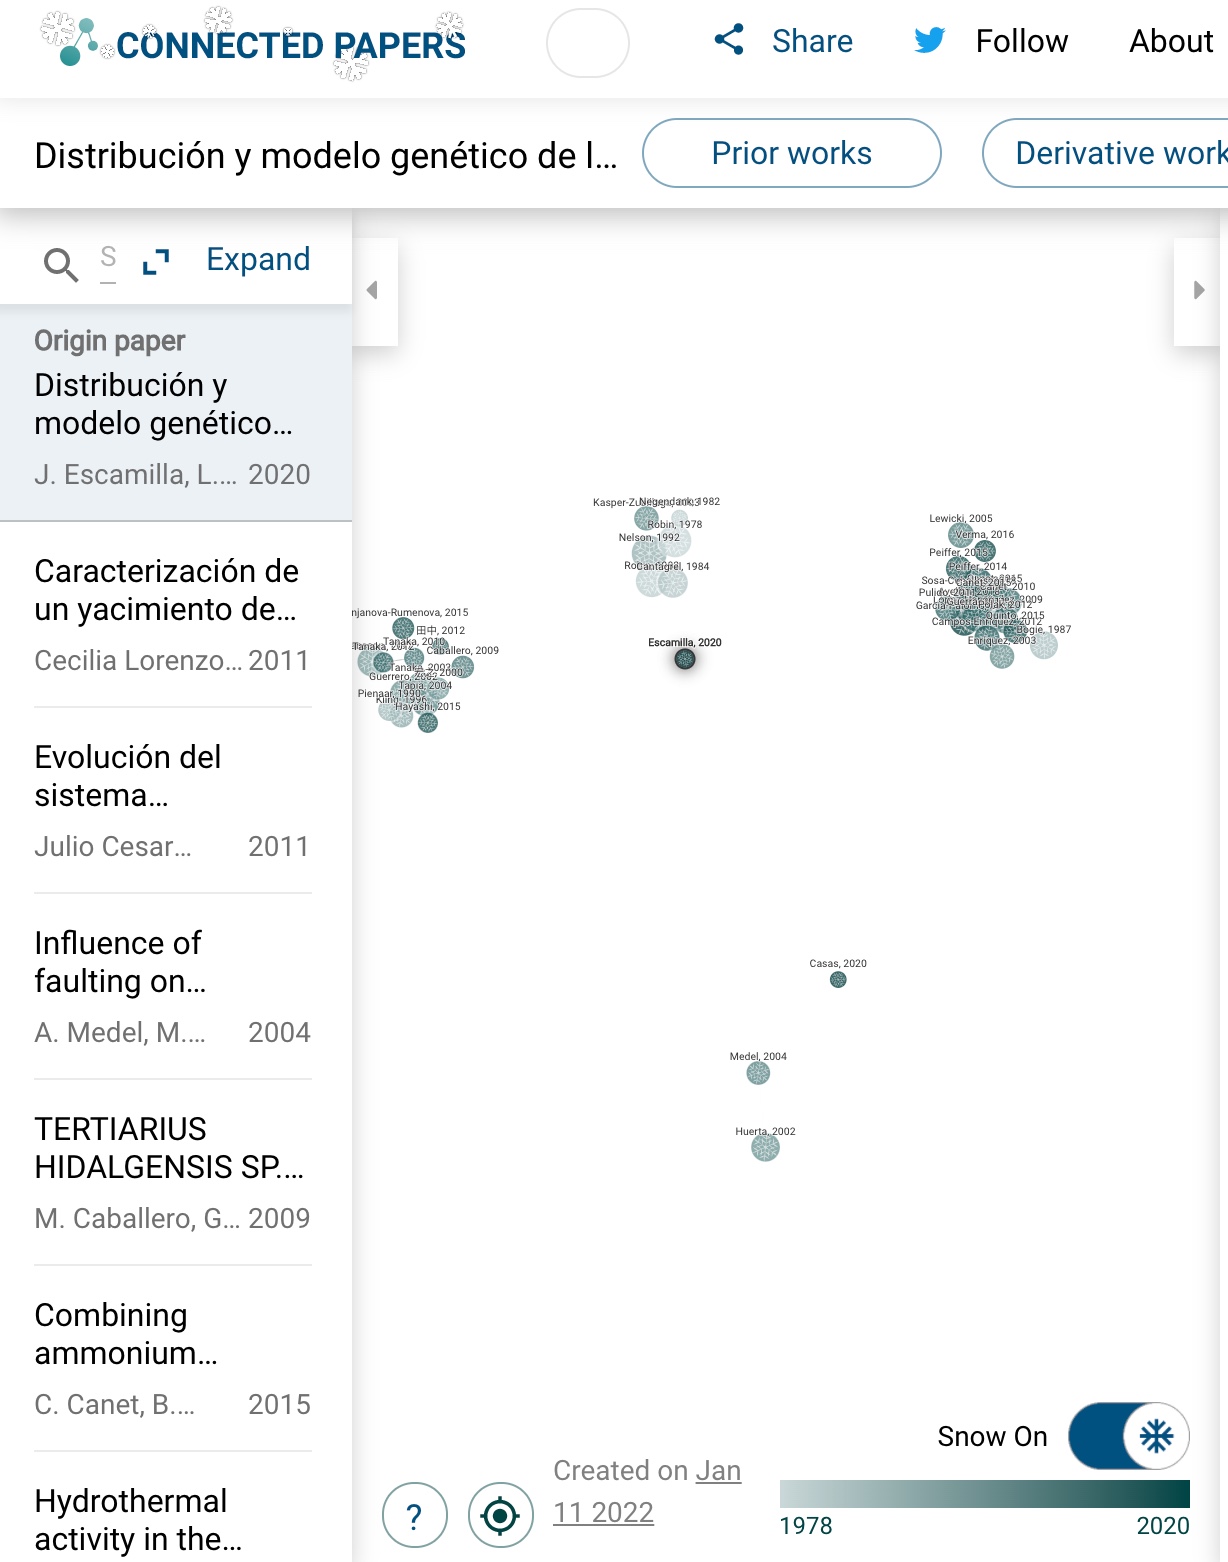Collapse the left panel arrow
Image resolution: width=1228 pixels, height=1562 pixels.
(373, 291)
